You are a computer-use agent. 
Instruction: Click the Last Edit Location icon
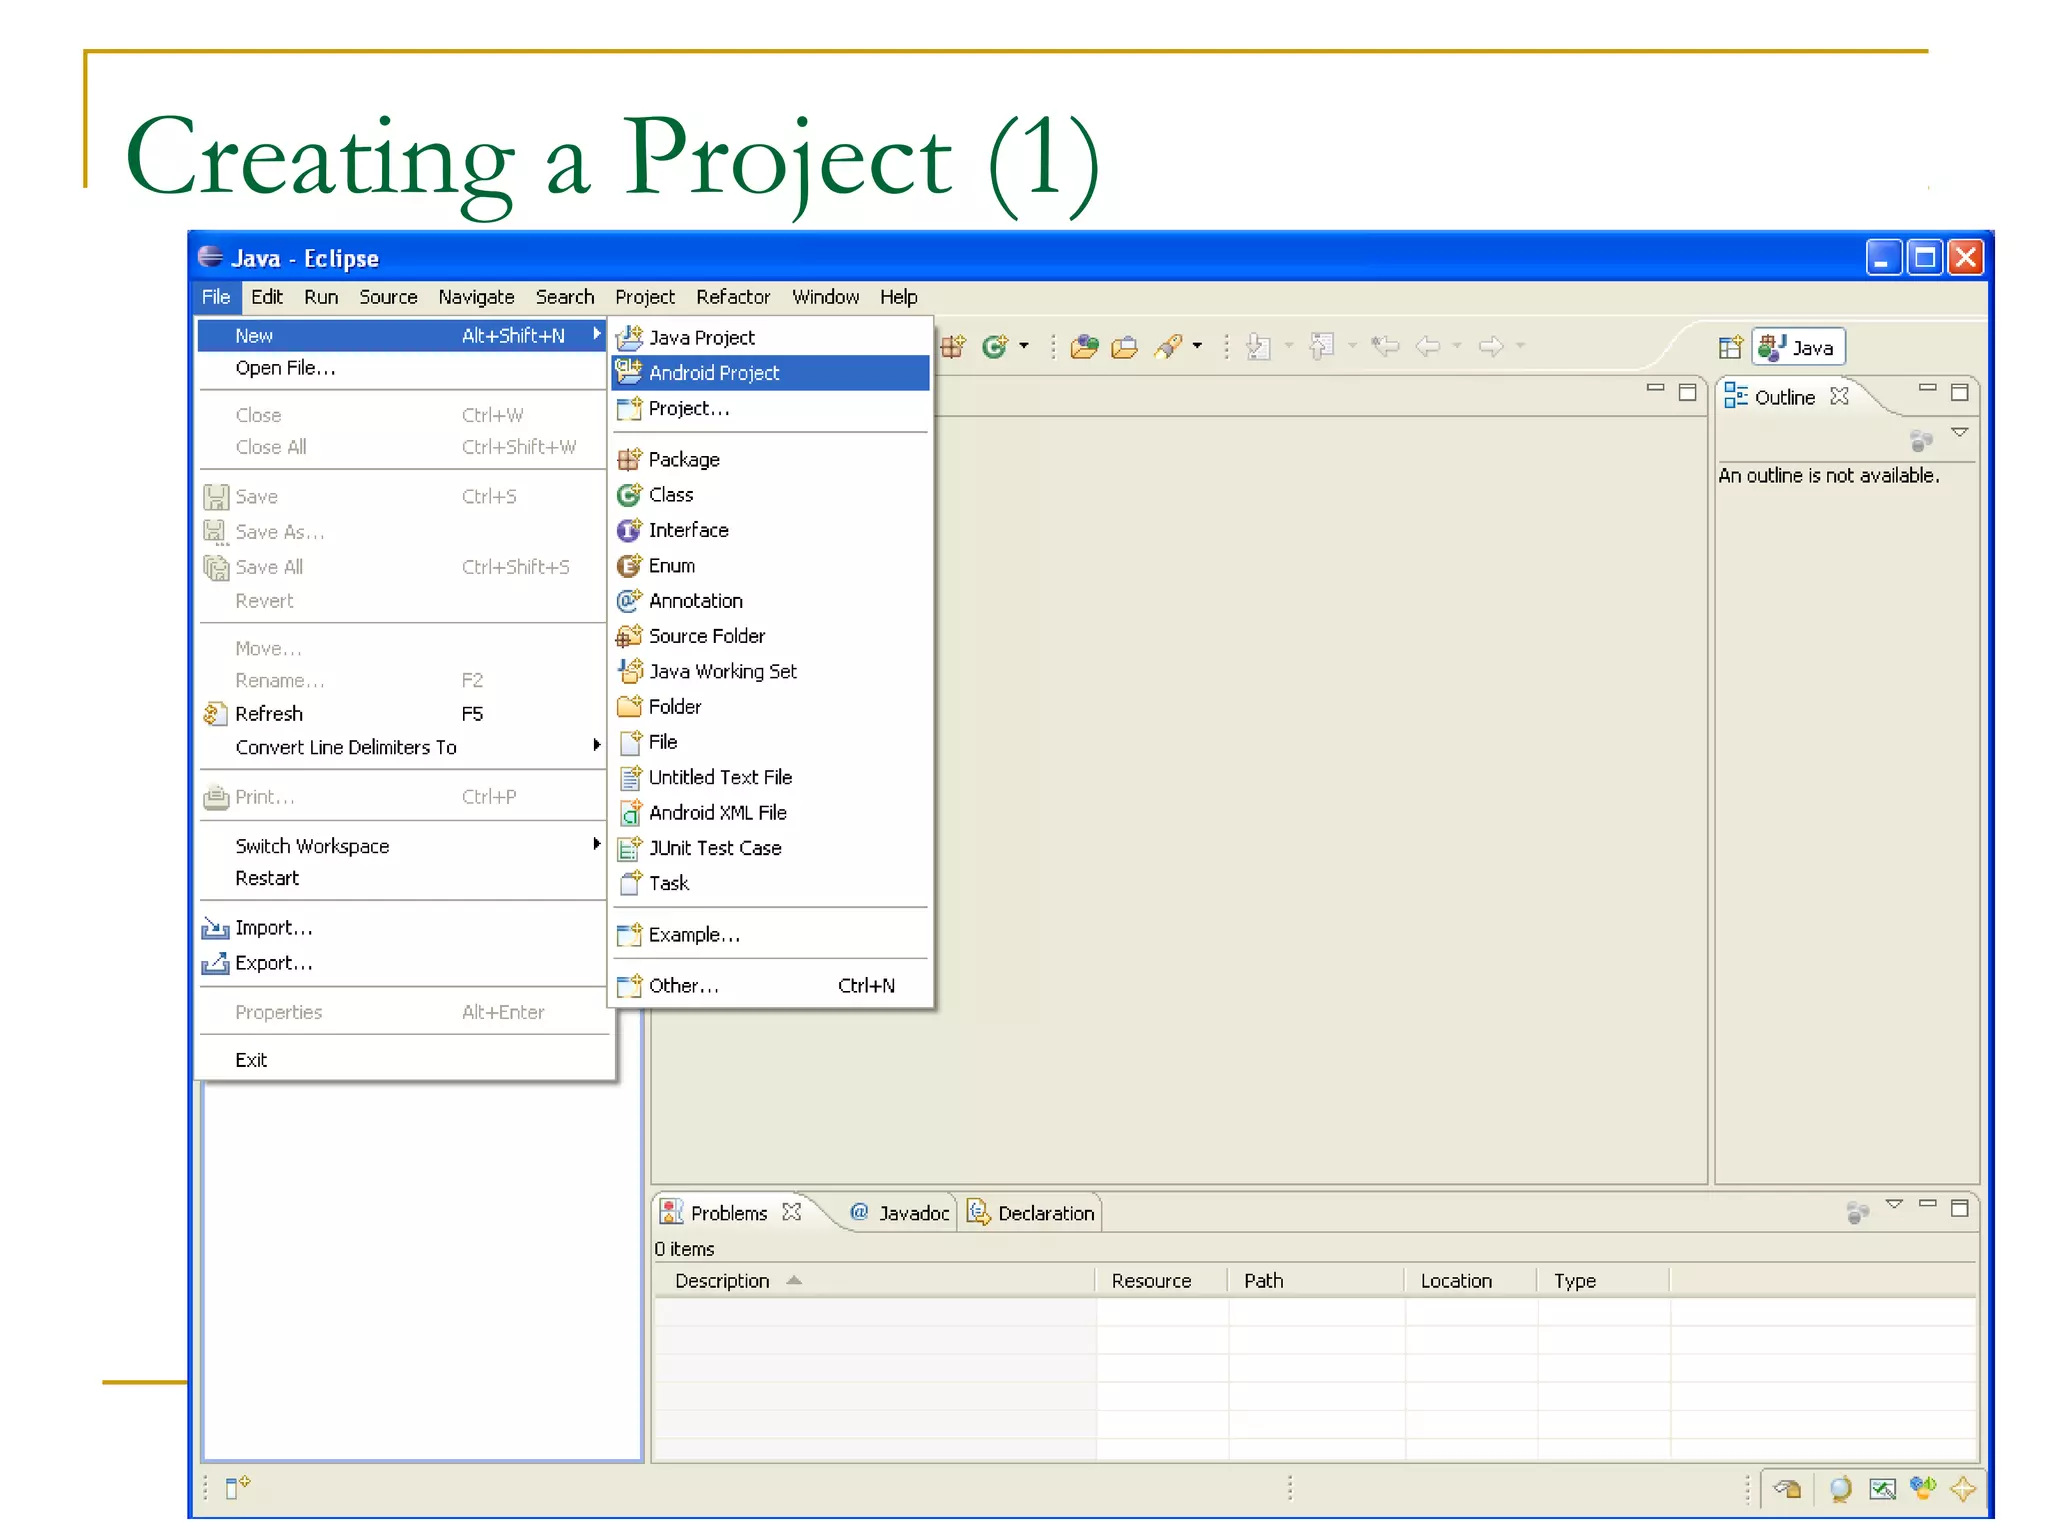point(1385,347)
